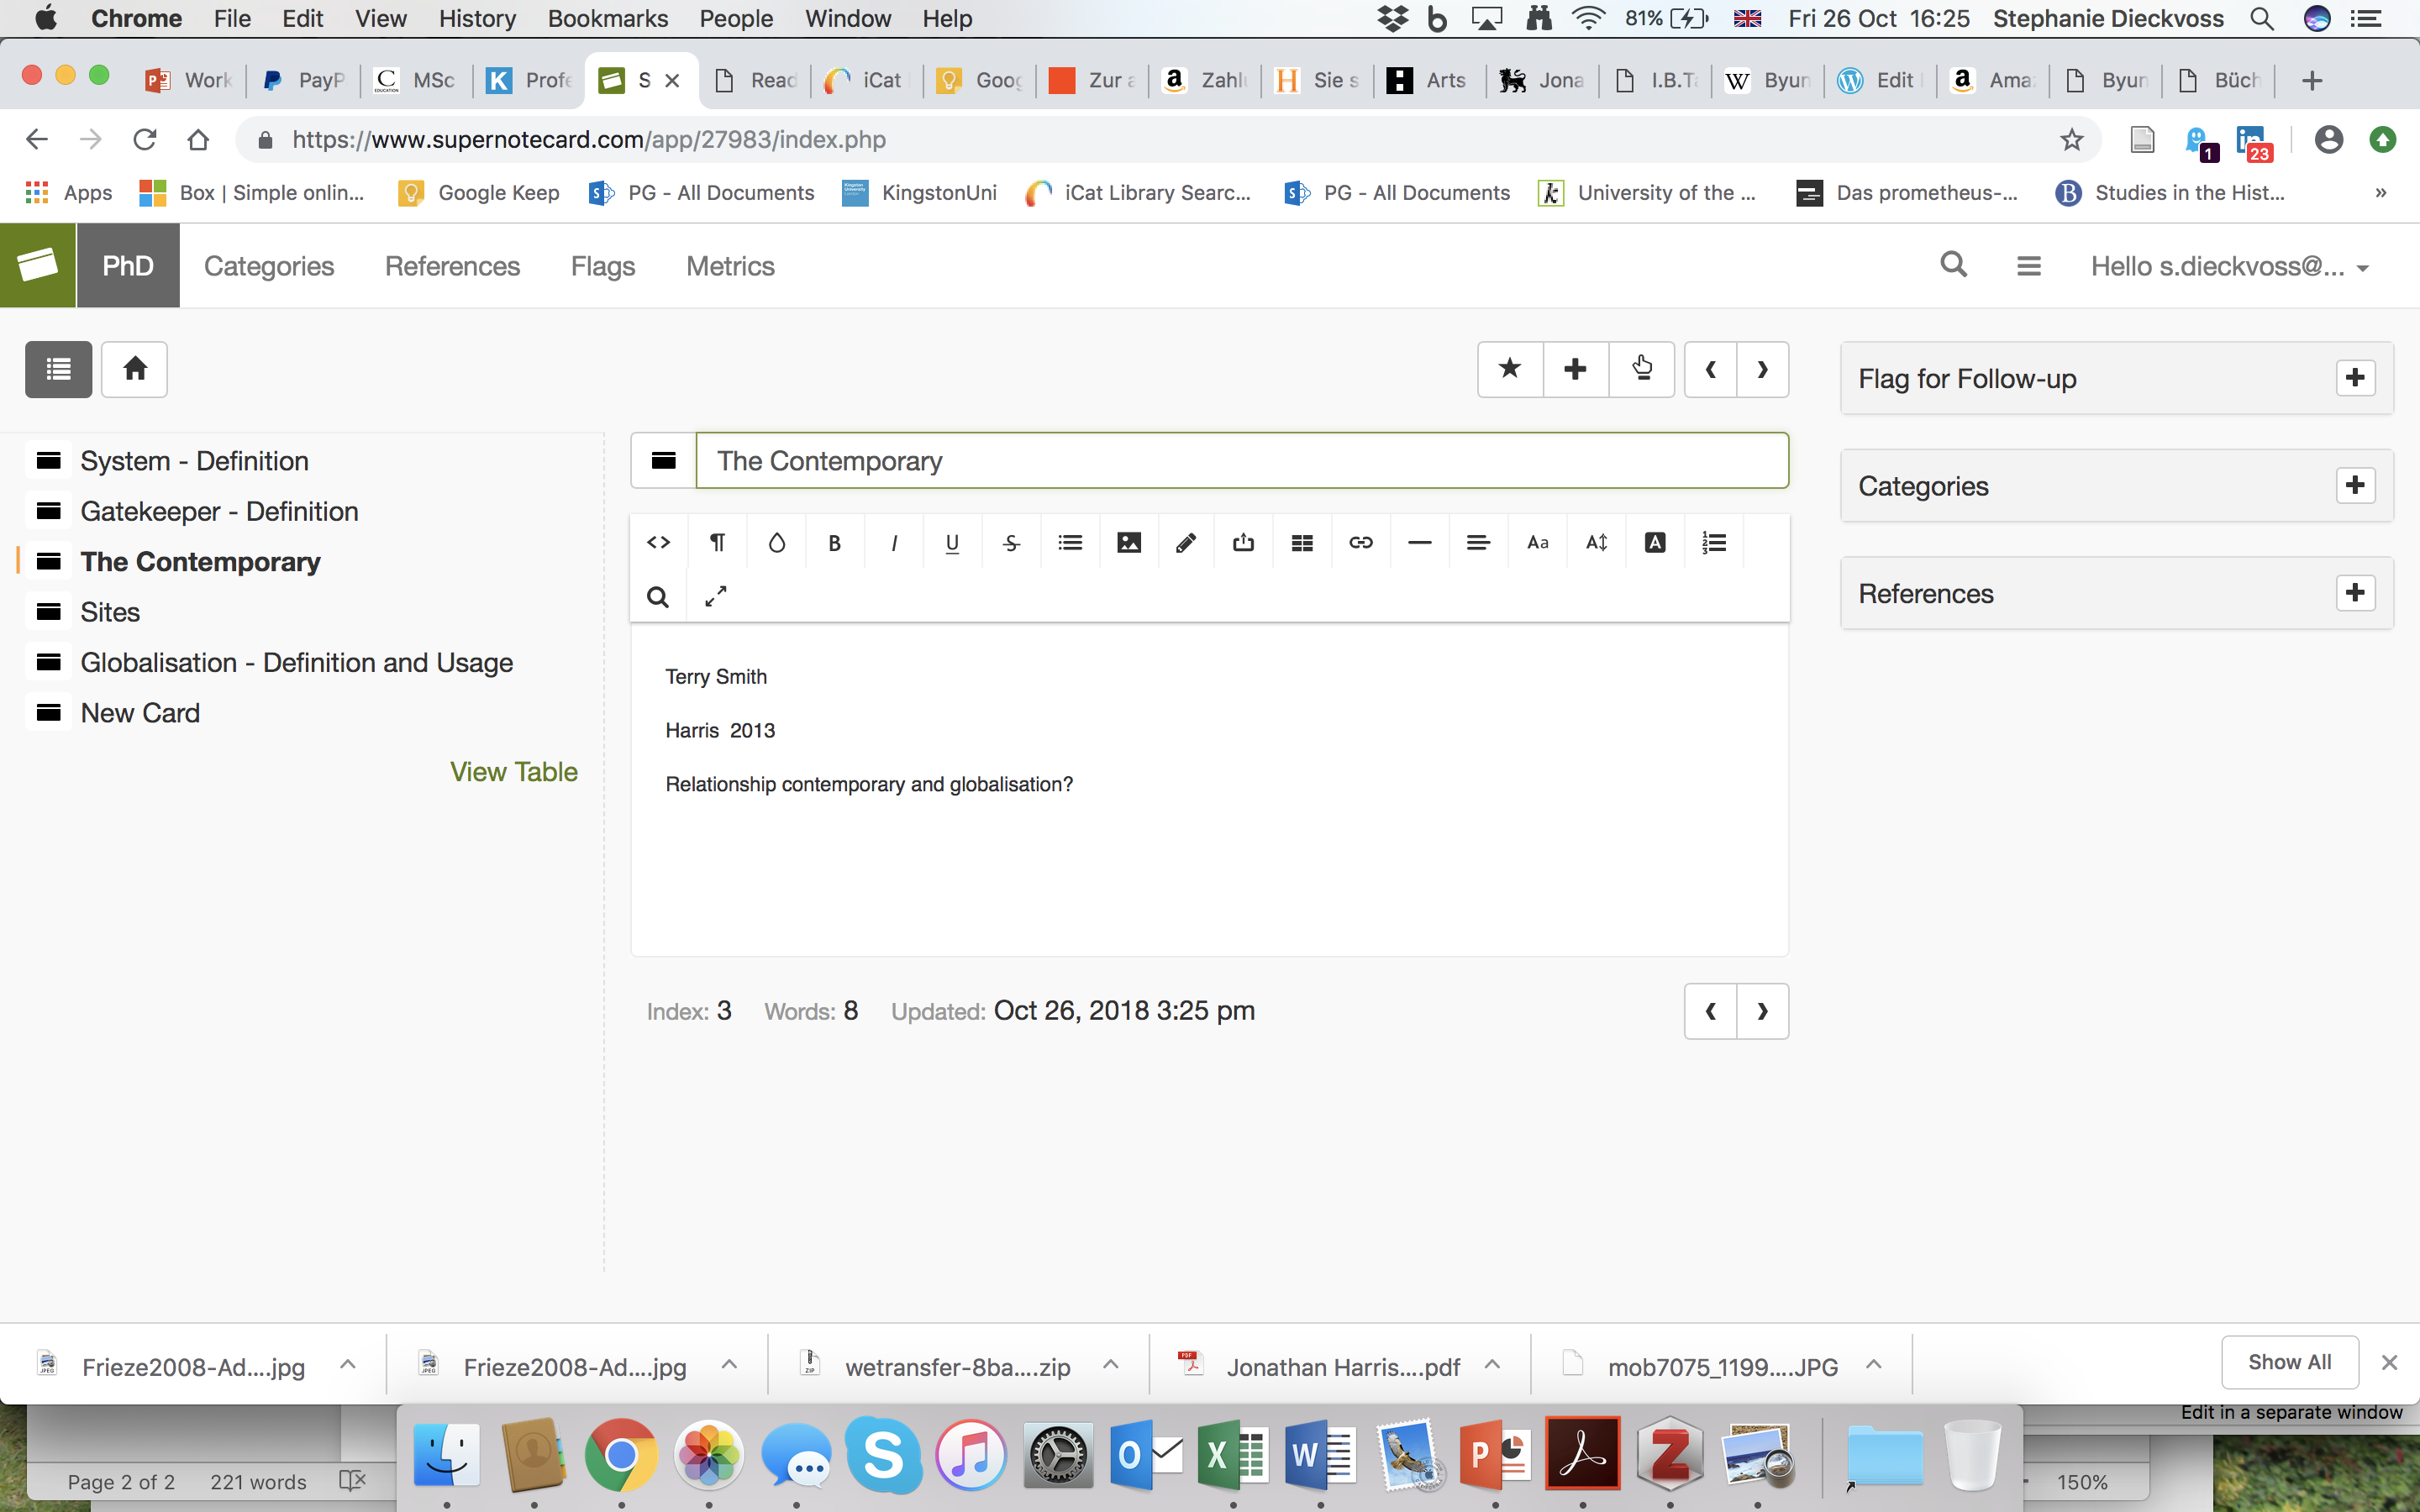Apply strikethrough formatting to text
This screenshot has height=1512, width=2420.
[x=1011, y=542]
